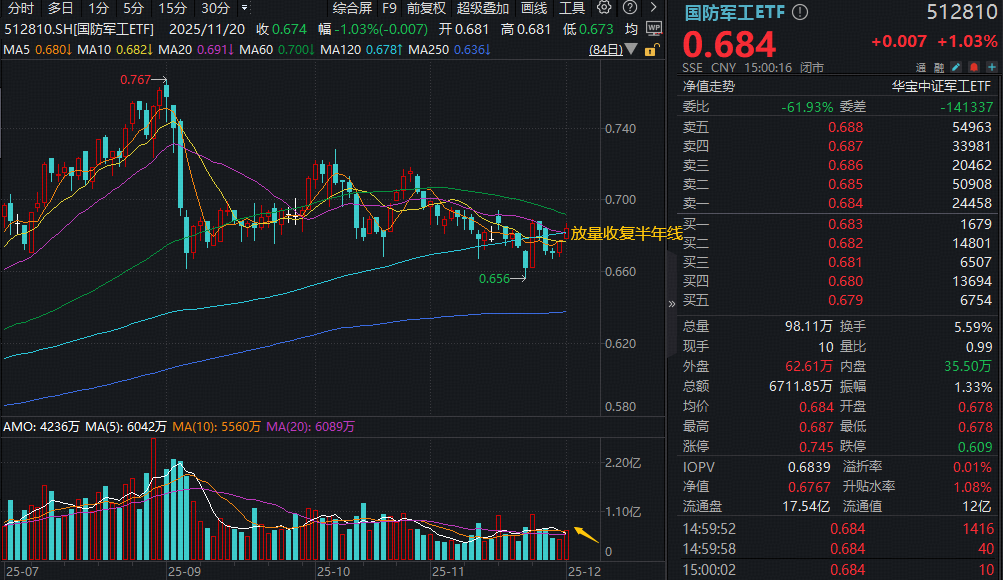
Task: Switch to 分时 intraday tab
Action: (17, 8)
